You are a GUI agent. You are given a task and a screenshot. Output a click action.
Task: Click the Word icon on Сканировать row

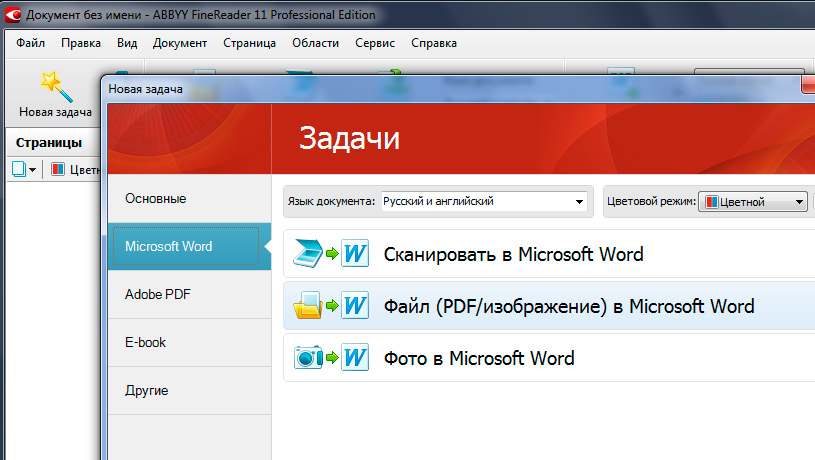point(354,254)
